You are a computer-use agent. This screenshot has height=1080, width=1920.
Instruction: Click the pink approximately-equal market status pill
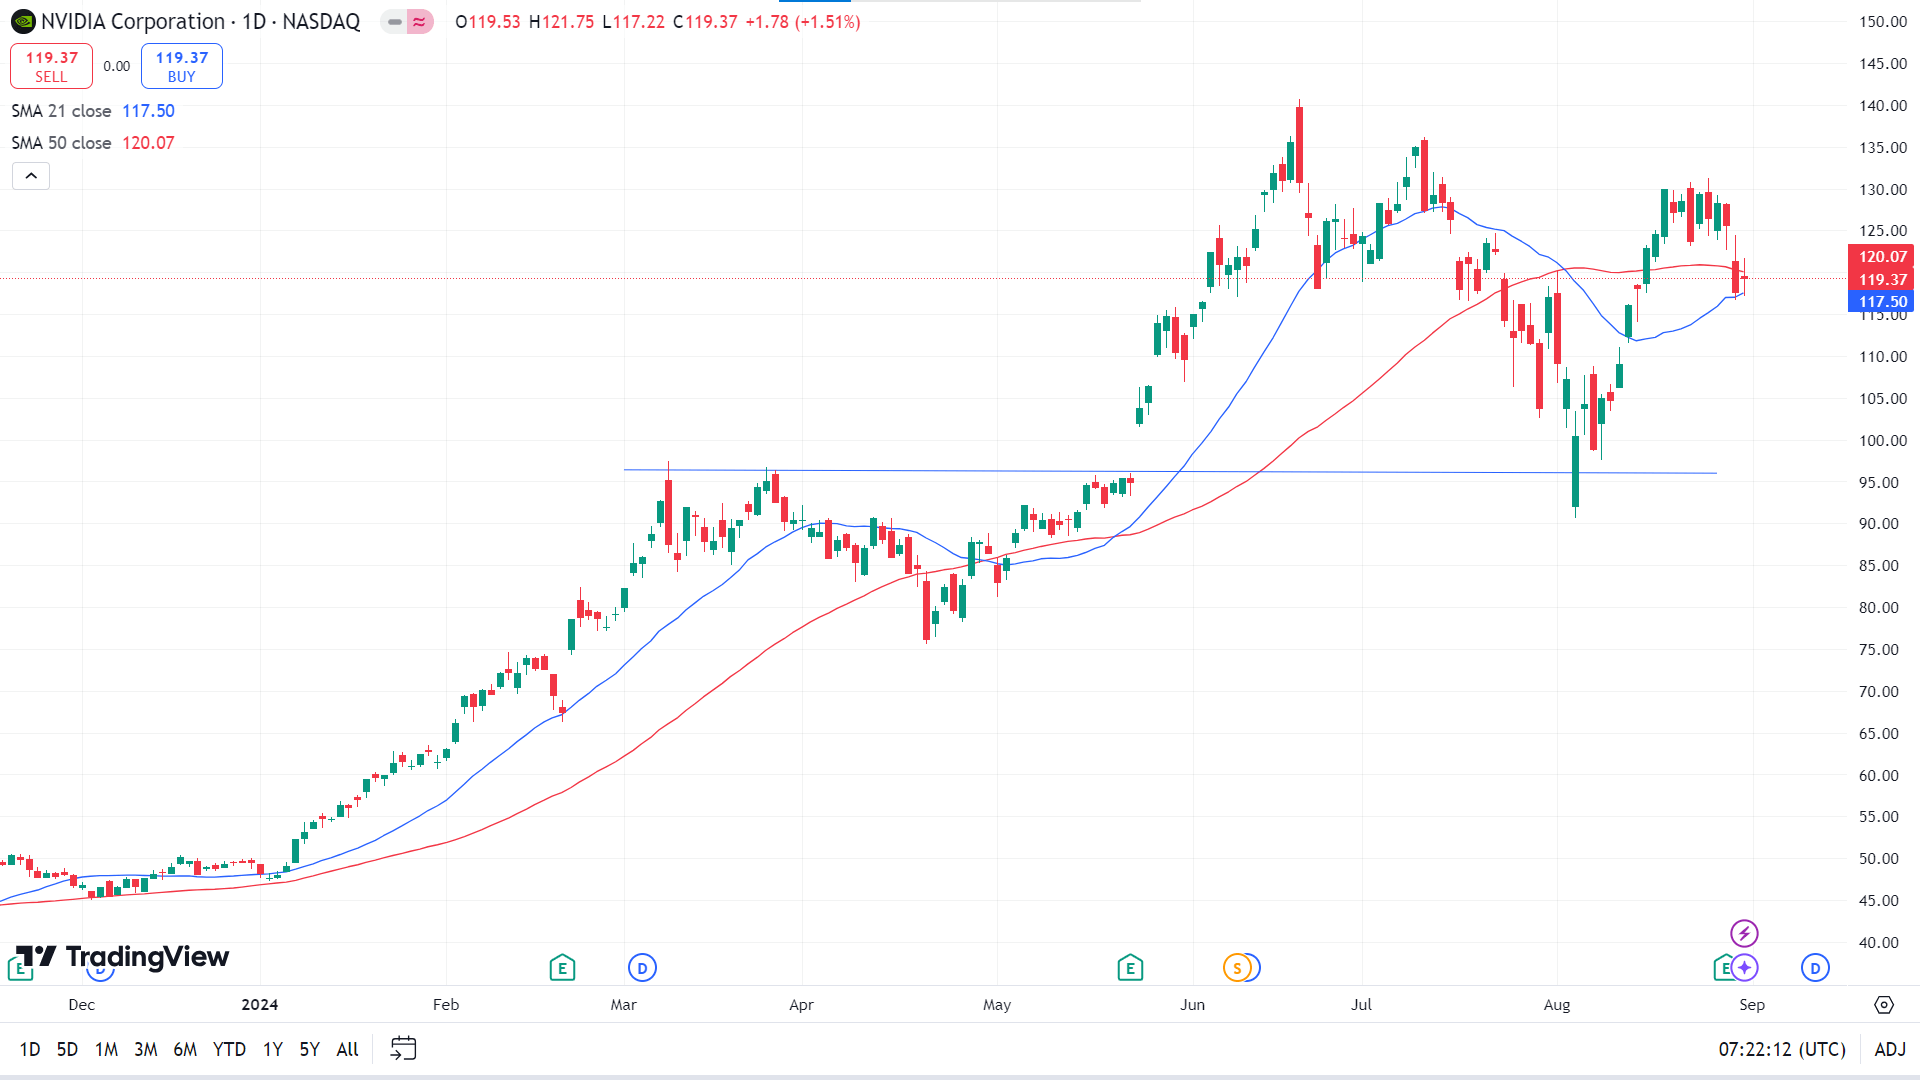420,22
